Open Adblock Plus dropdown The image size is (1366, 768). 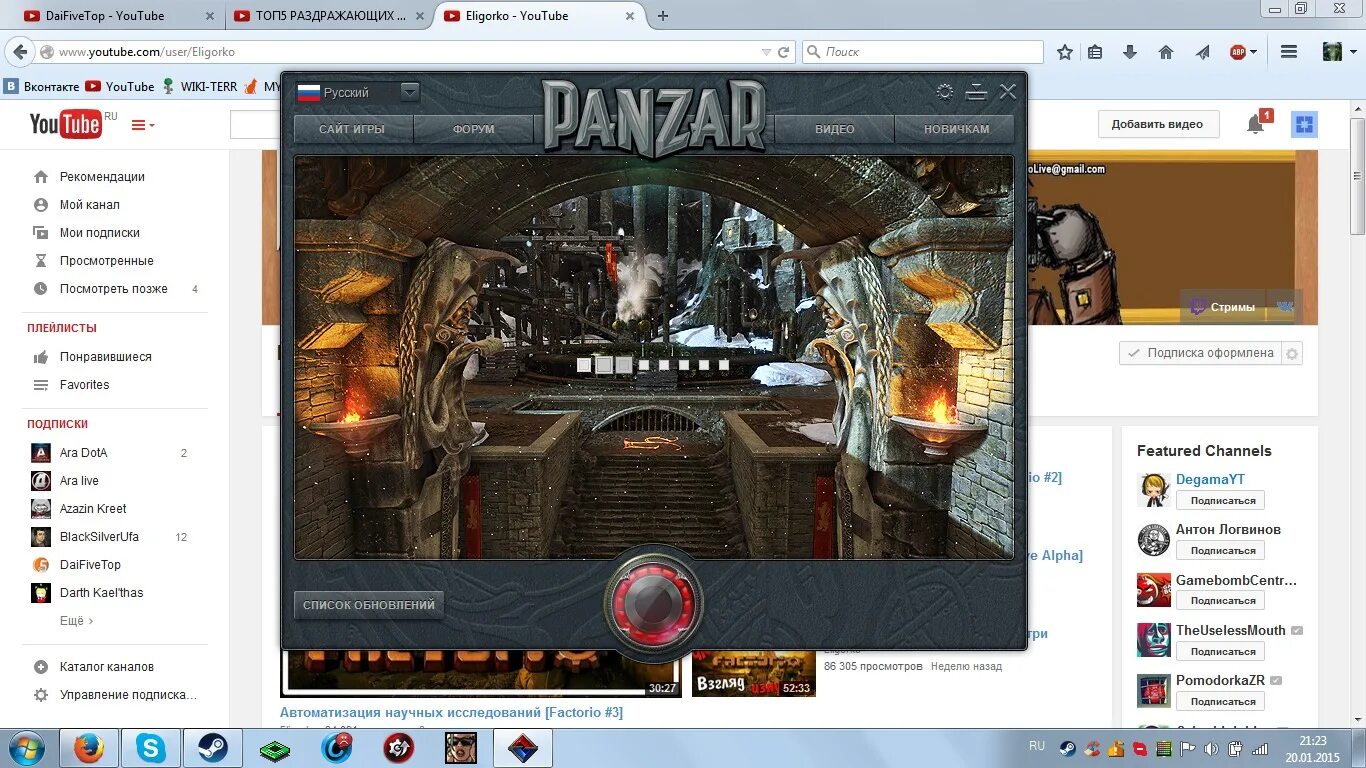pyautogui.click(x=1253, y=52)
